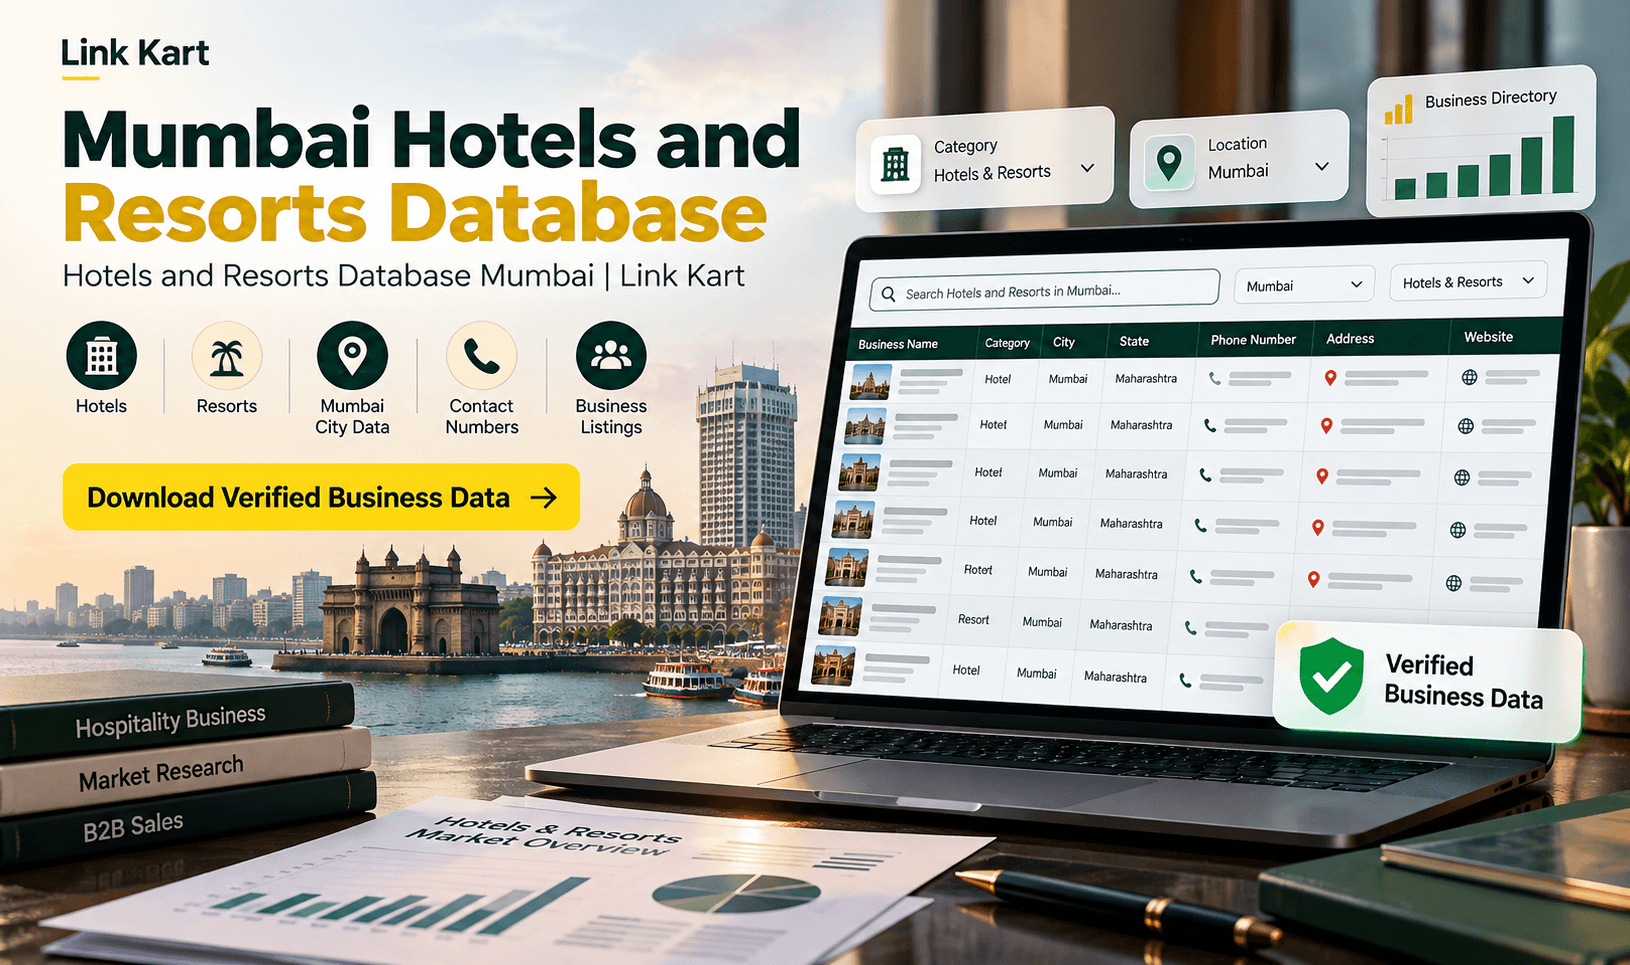Click the Link Kart logo text
Image resolution: width=1630 pixels, height=965 pixels.
click(x=135, y=52)
